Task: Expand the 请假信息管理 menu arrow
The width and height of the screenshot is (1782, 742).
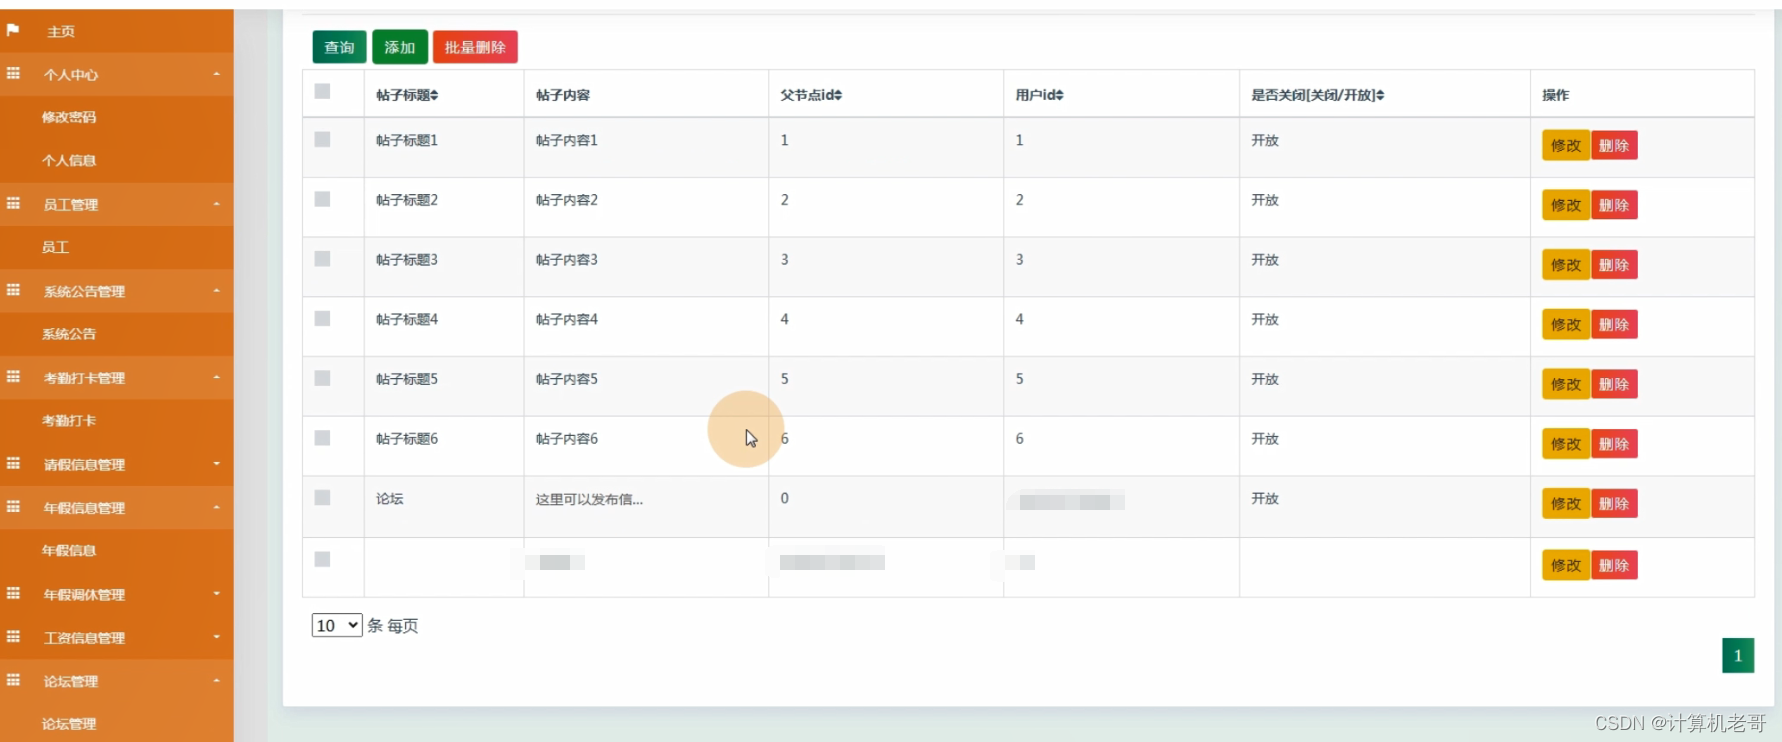Action: click(216, 464)
